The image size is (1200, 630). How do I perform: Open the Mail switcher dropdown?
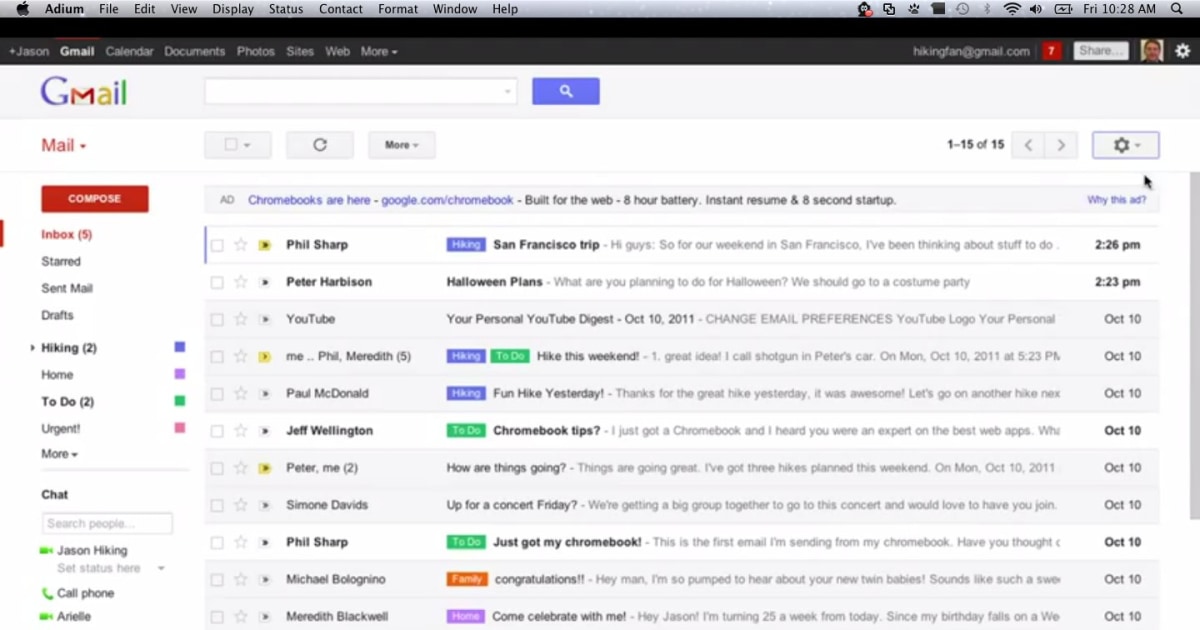pos(64,146)
